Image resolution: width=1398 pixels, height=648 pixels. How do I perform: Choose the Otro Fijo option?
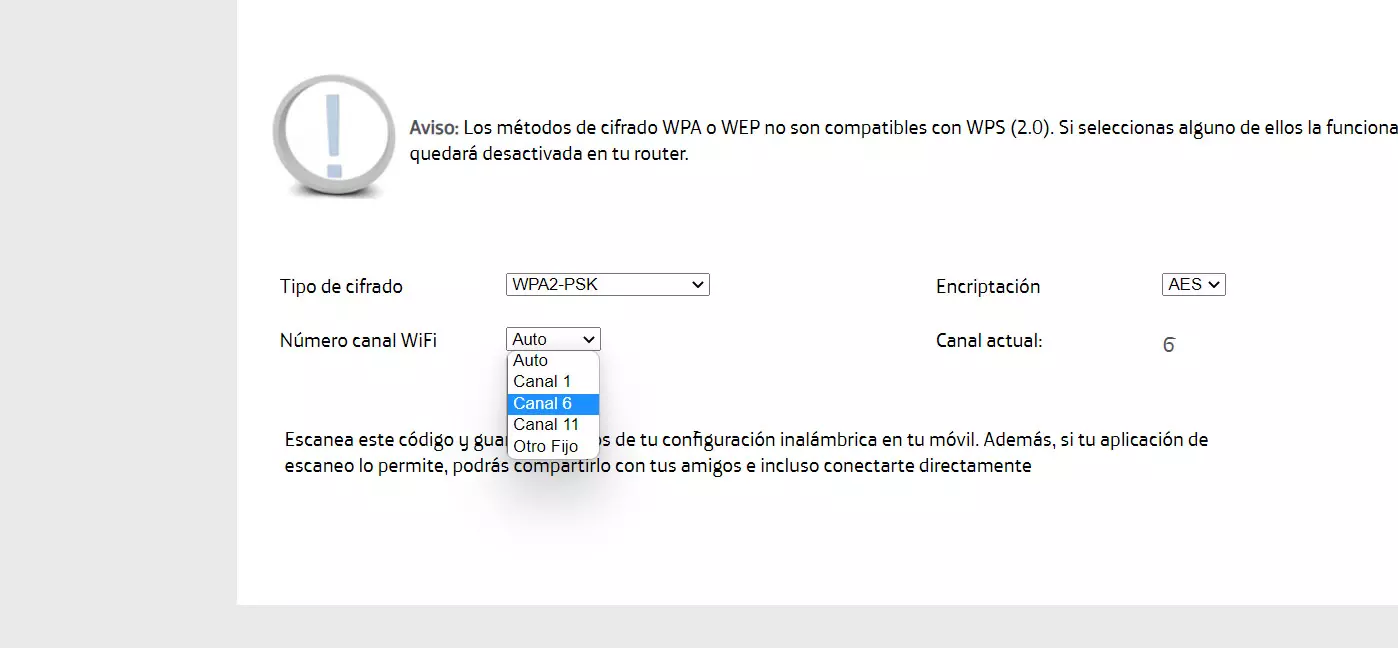pyautogui.click(x=553, y=447)
